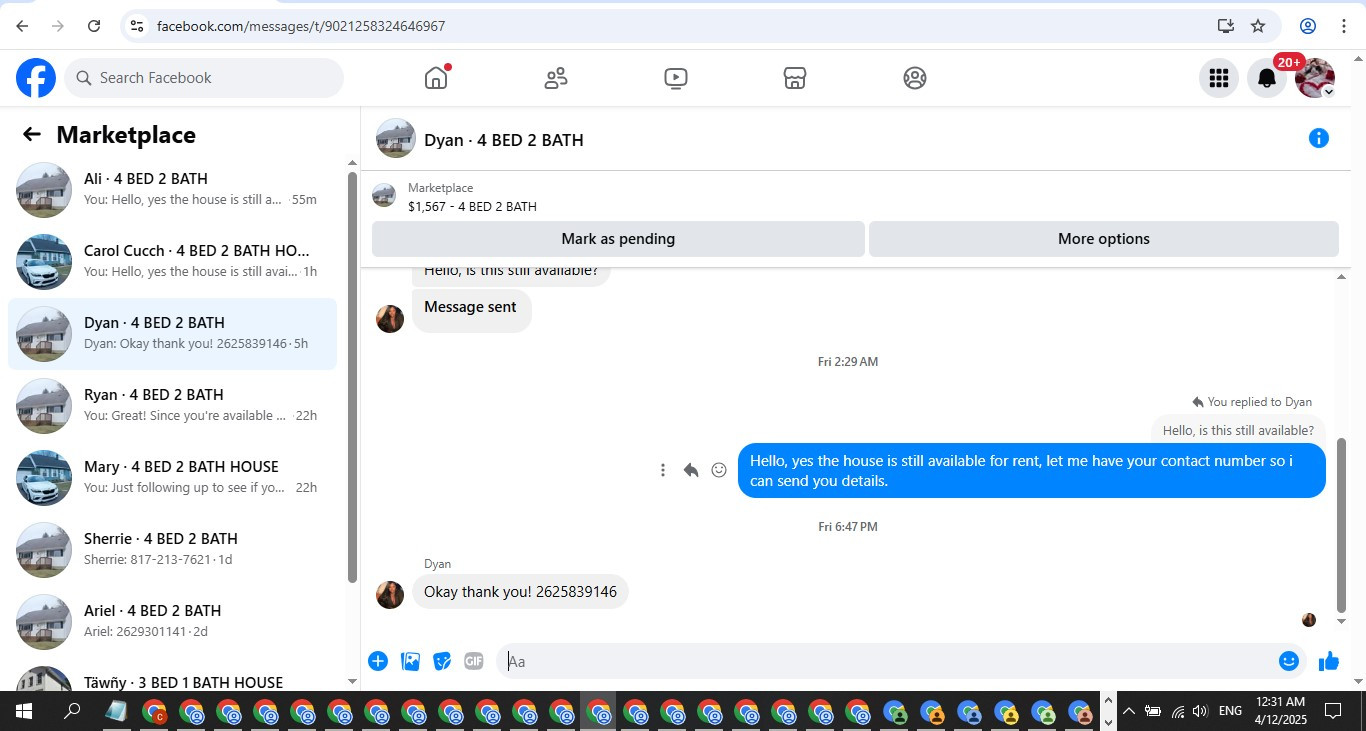Open the Mary · 4 BED 2 BATH HOUSE conversation
Image resolution: width=1366 pixels, height=731 pixels.
point(172,477)
